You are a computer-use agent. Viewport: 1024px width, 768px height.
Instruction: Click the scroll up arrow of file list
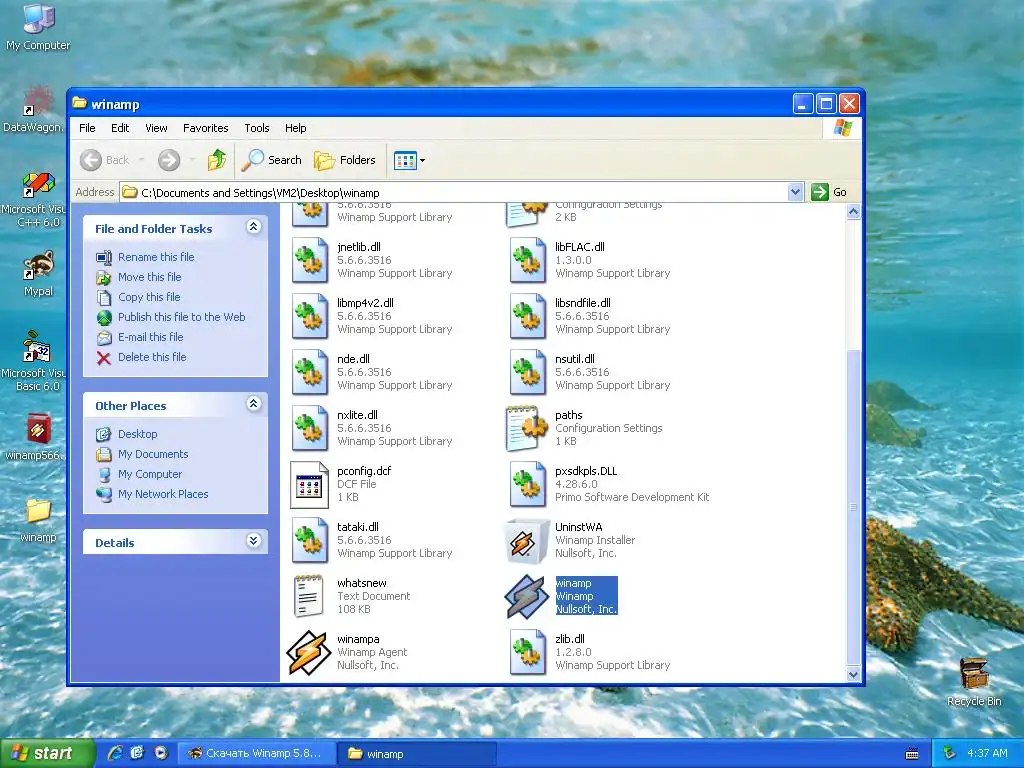click(853, 212)
